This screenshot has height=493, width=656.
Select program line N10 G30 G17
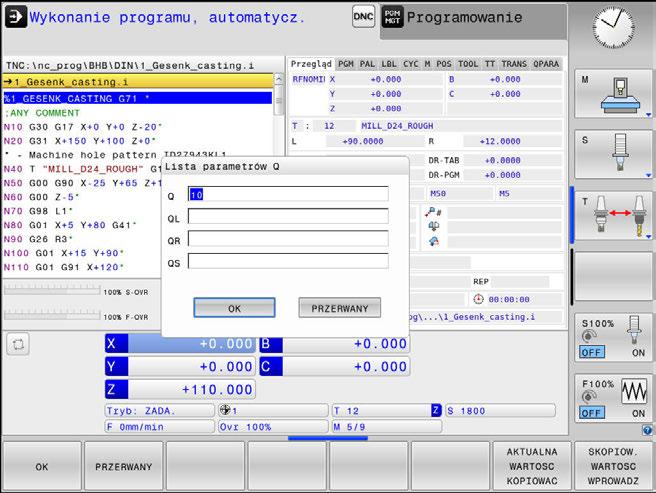pyautogui.click(x=83, y=127)
